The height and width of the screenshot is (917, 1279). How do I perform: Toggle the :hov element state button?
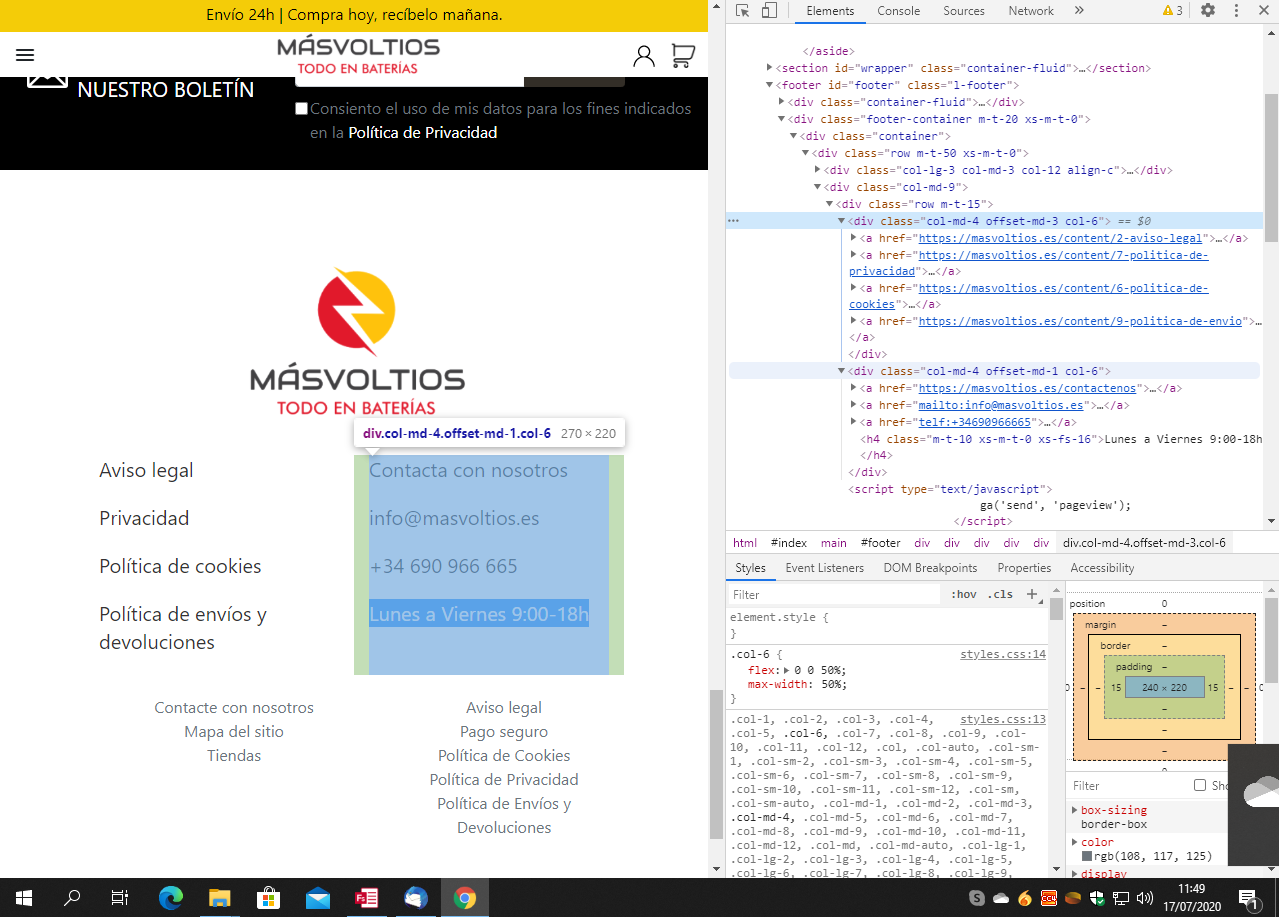(964, 594)
